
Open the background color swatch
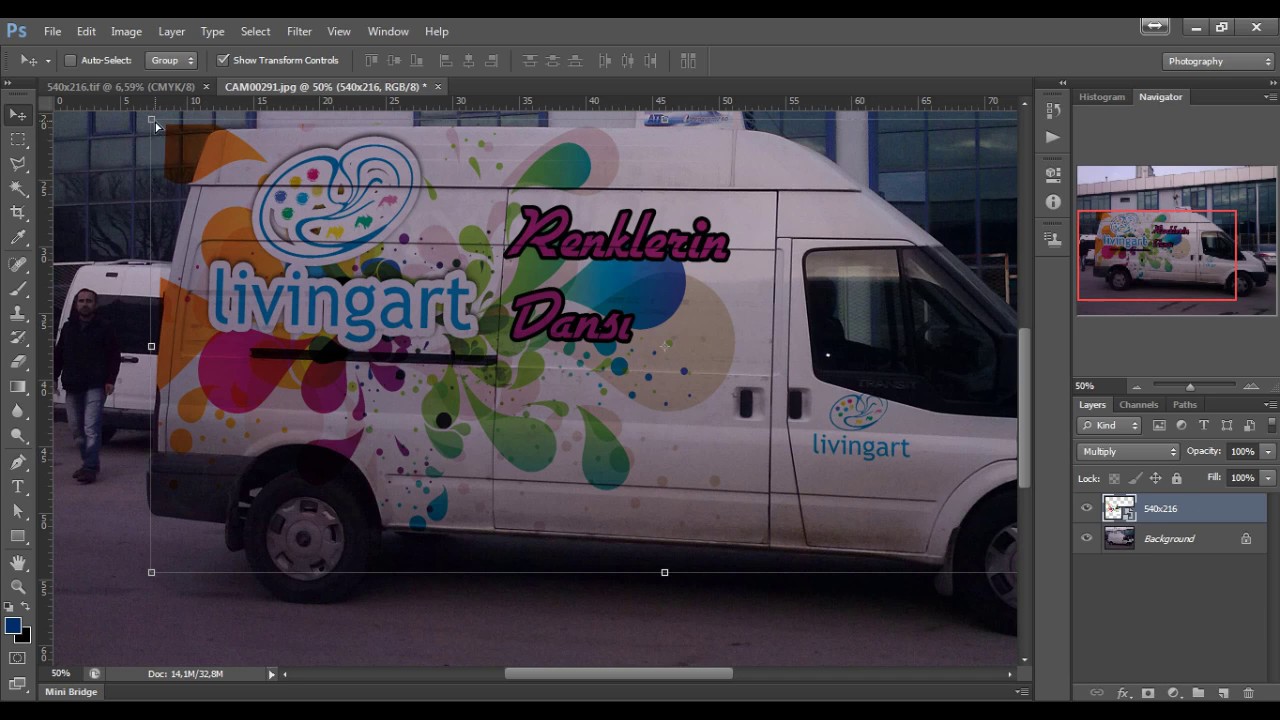click(25, 636)
